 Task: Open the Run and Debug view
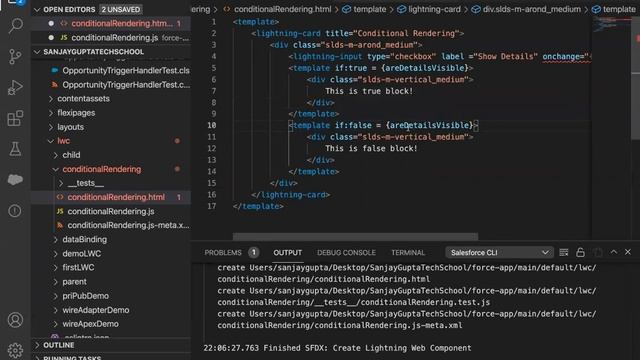click(x=15, y=87)
